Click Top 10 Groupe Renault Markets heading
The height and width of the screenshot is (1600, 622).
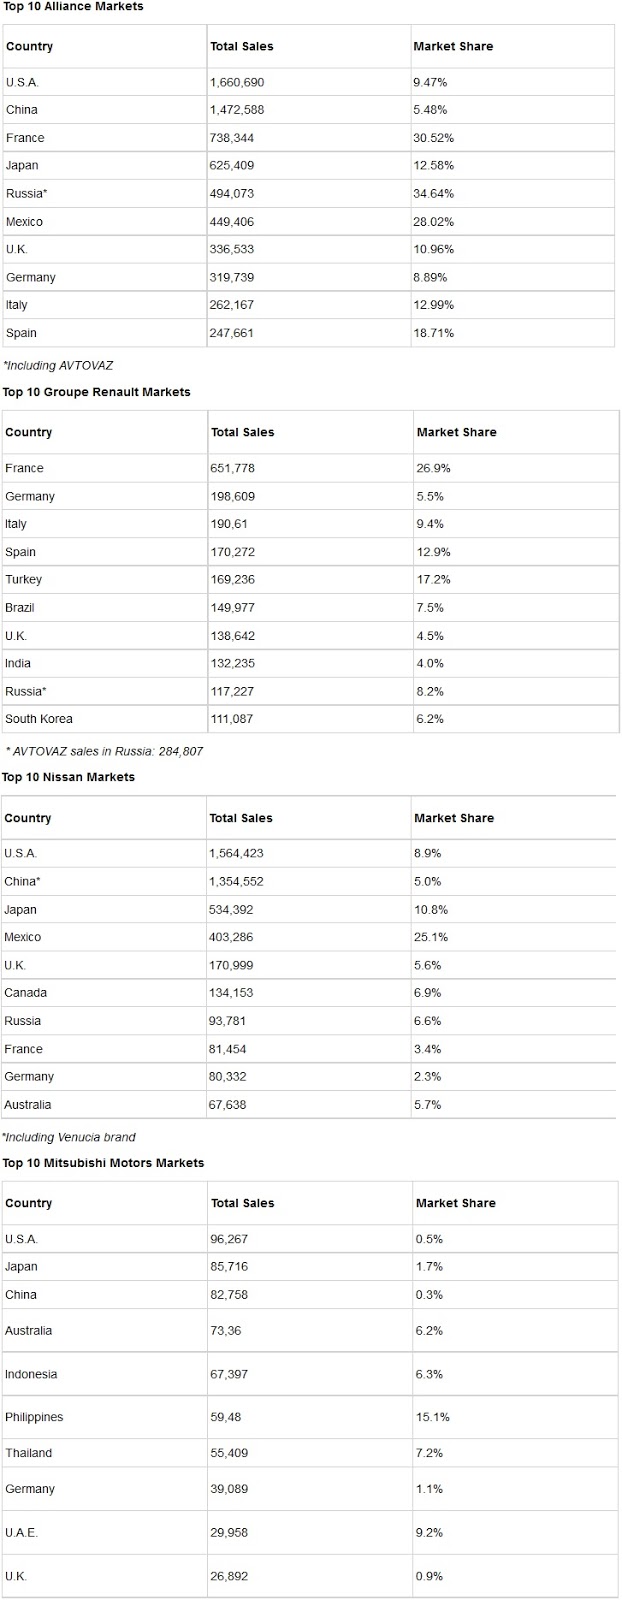[x=96, y=392]
